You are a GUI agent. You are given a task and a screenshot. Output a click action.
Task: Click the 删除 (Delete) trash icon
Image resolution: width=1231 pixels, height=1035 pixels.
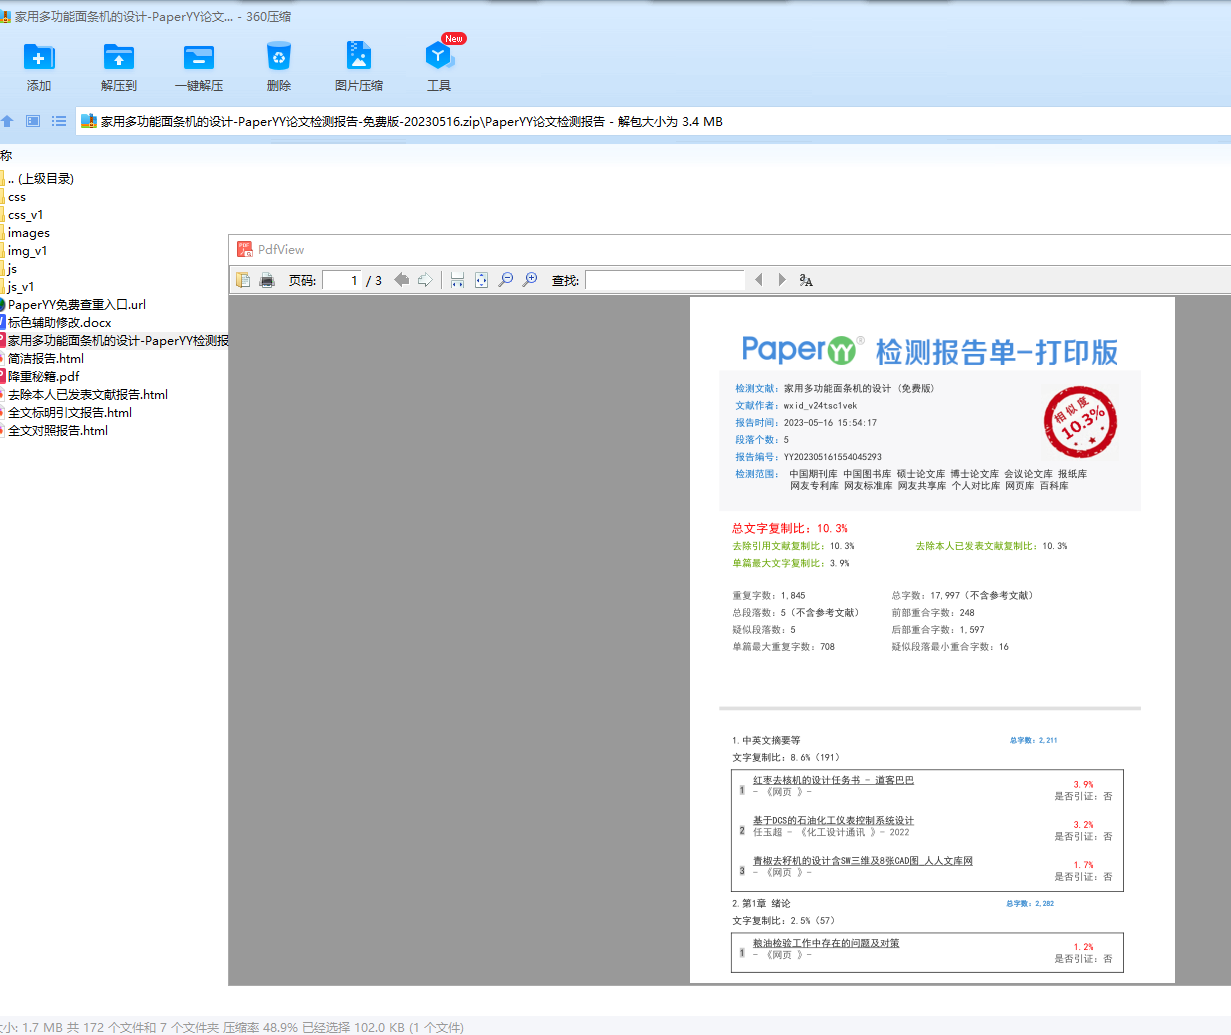pos(279,57)
